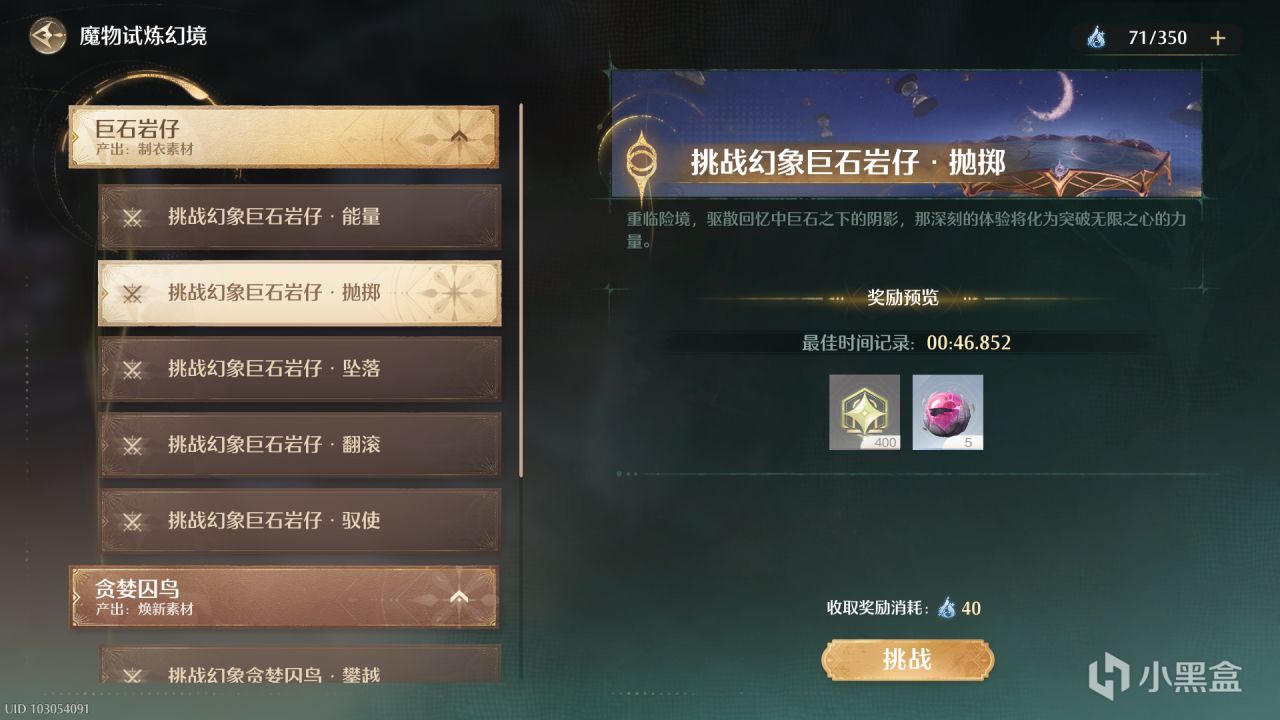Go back using the top-left return icon
Viewport: 1280px width, 720px height.
47,37
